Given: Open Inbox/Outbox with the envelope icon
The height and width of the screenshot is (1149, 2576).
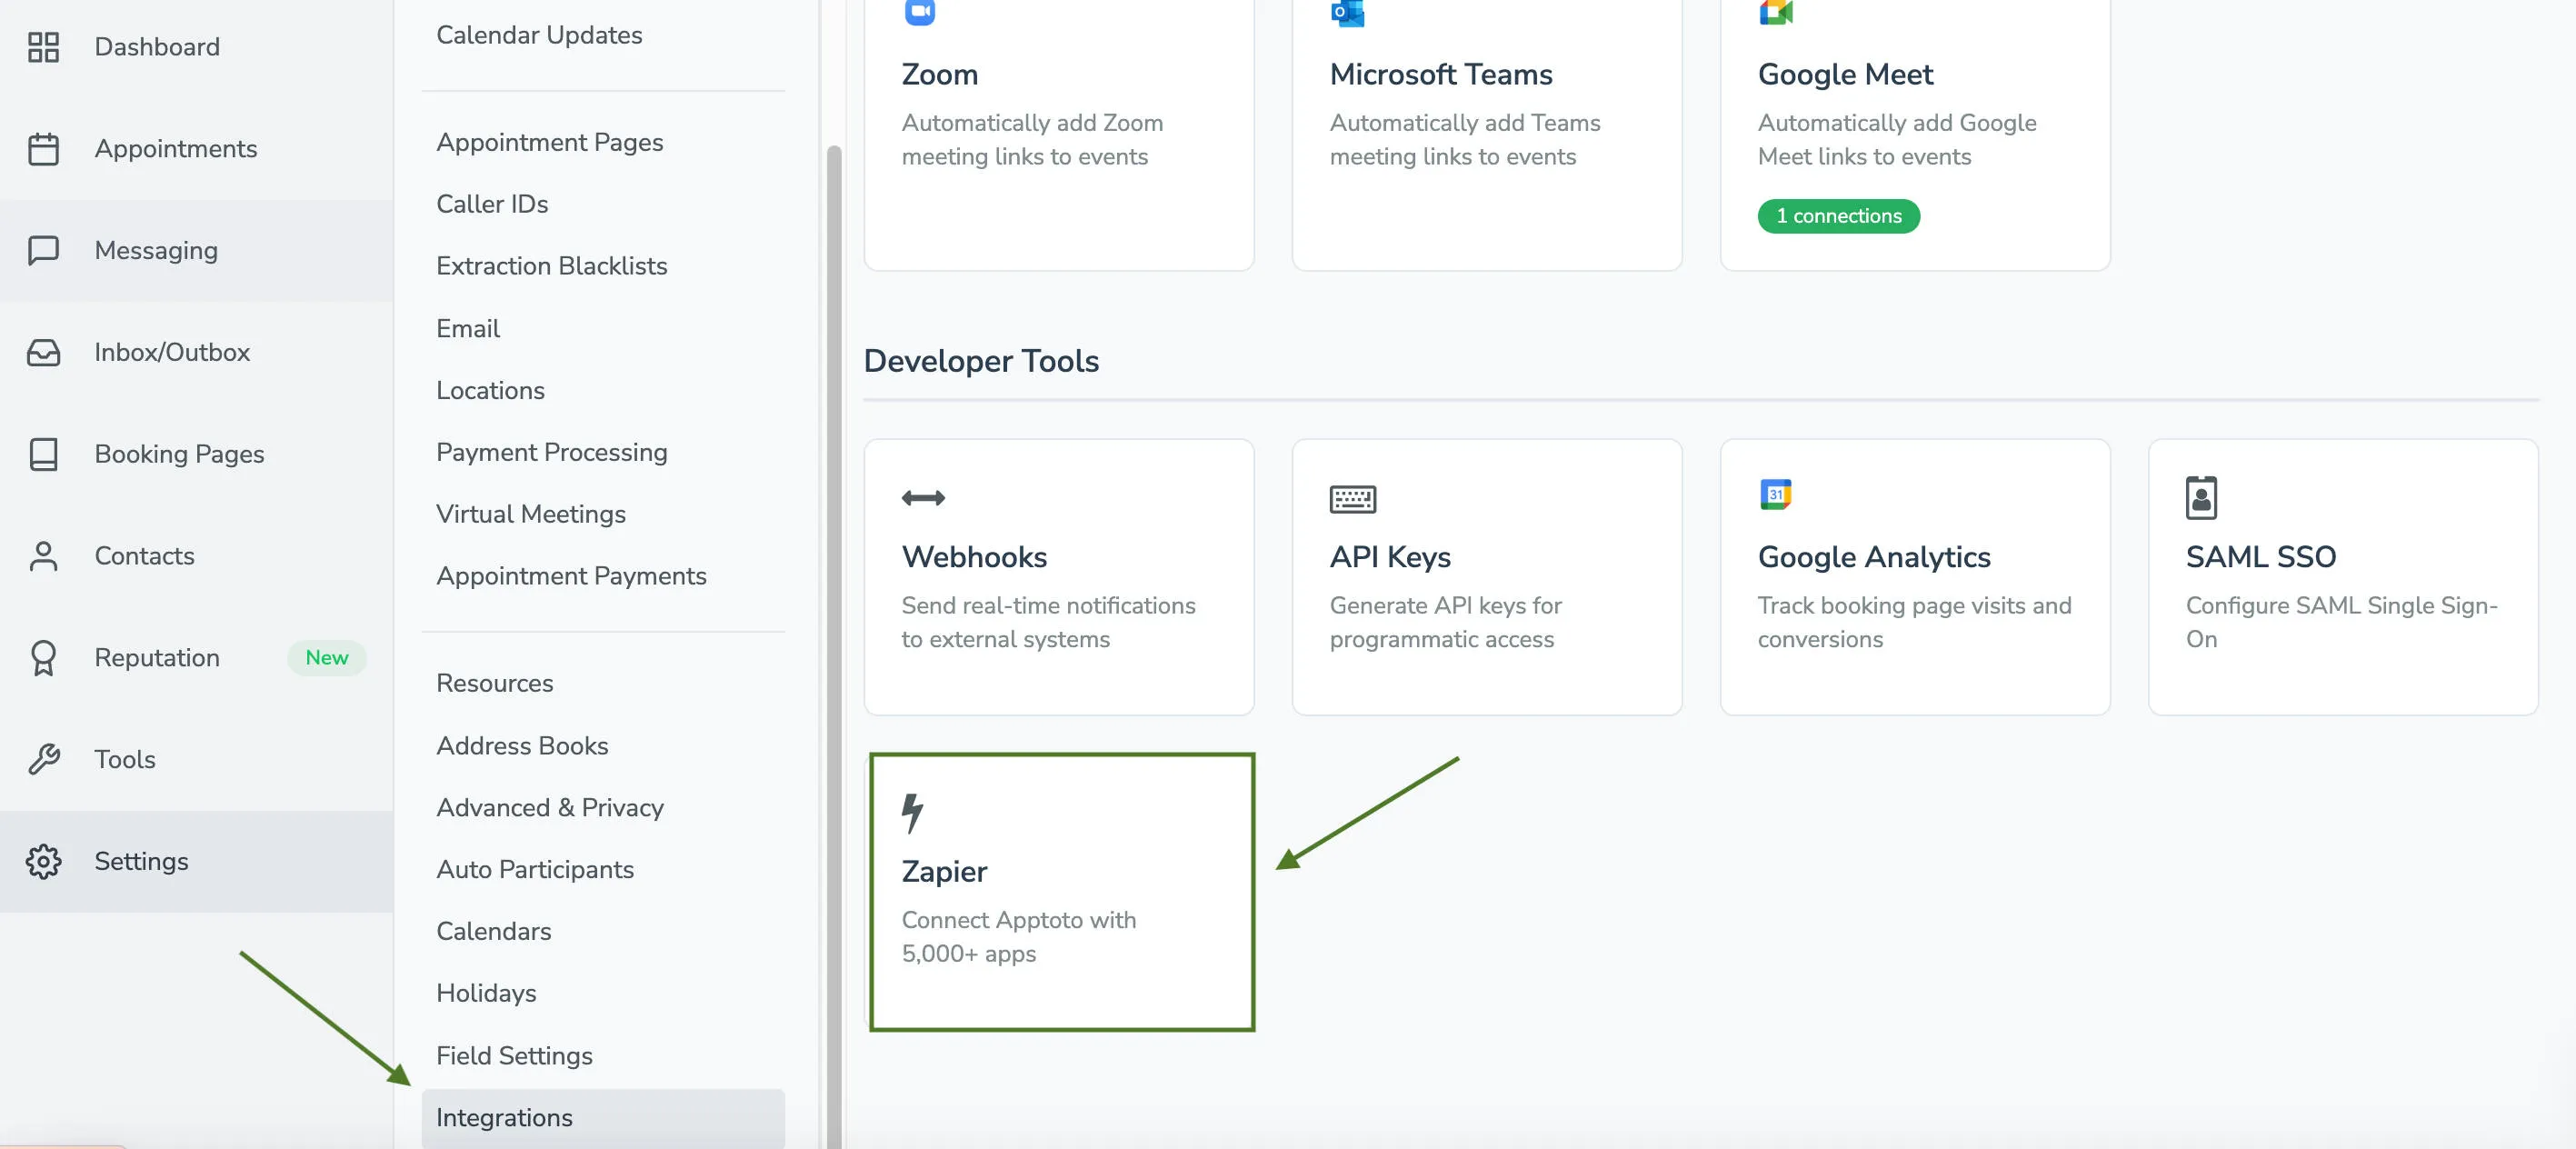Looking at the screenshot, I should click(x=44, y=352).
